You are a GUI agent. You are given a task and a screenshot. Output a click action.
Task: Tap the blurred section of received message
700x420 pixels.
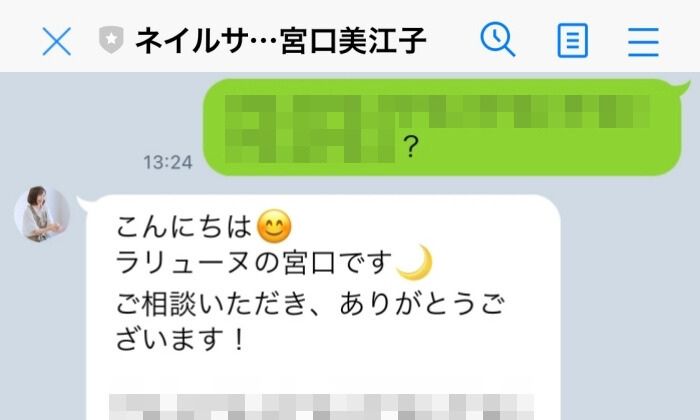coord(321,406)
